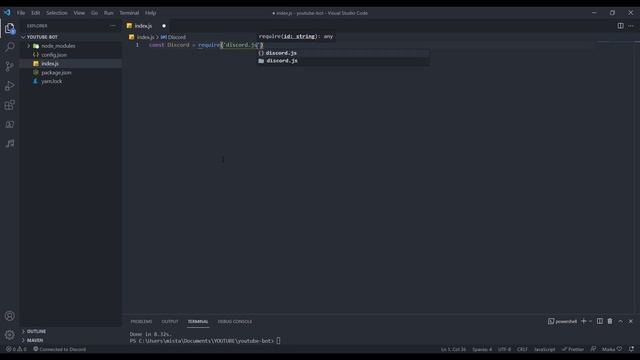Image resolution: width=640 pixels, height=360 pixels.
Task: Change file encoding UTF-8
Action: [x=504, y=349]
